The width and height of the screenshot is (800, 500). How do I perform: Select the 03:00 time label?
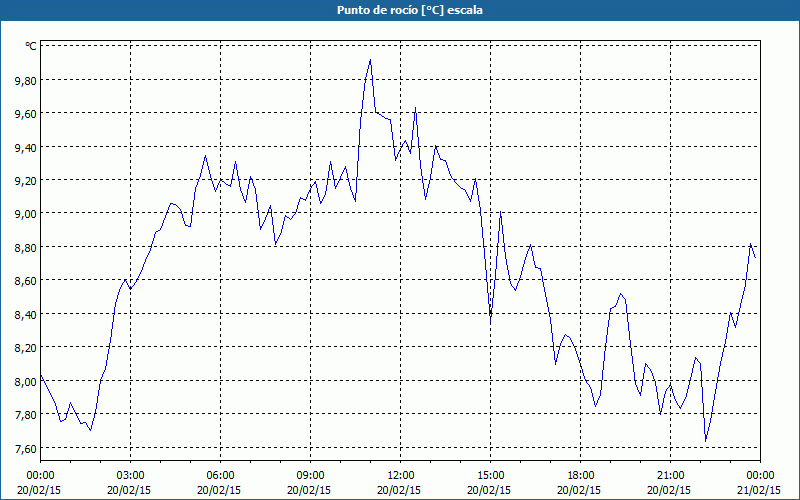click(131, 475)
